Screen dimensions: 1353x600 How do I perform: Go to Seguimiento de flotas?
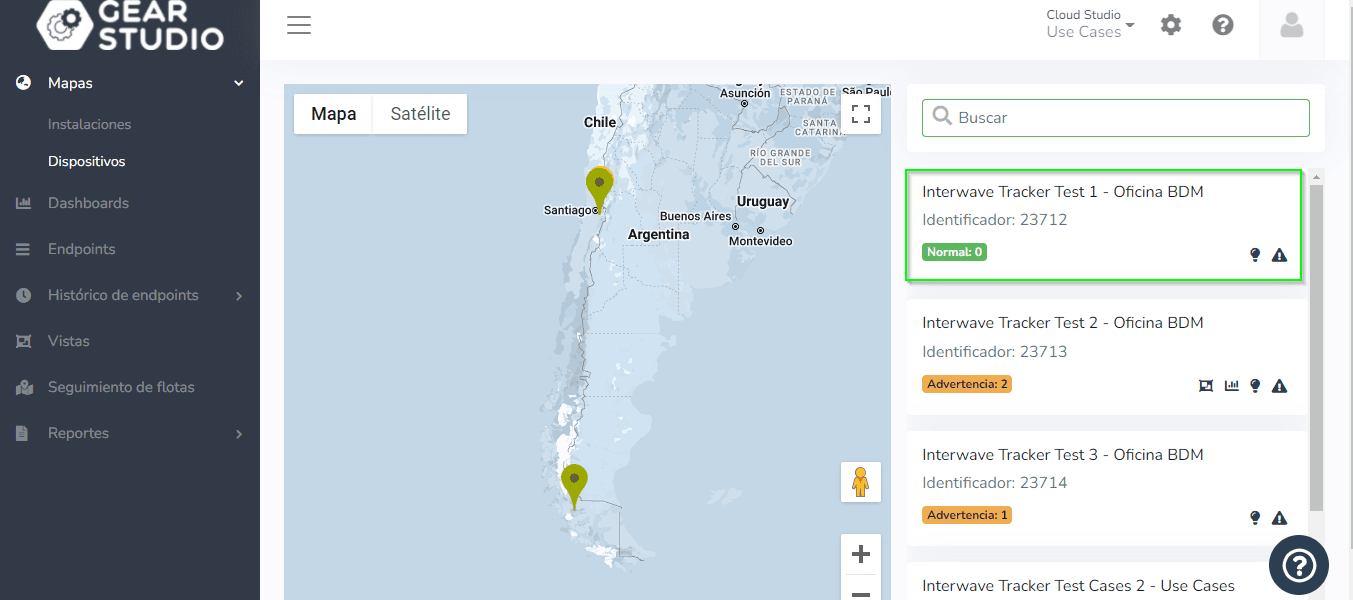[x=121, y=387]
